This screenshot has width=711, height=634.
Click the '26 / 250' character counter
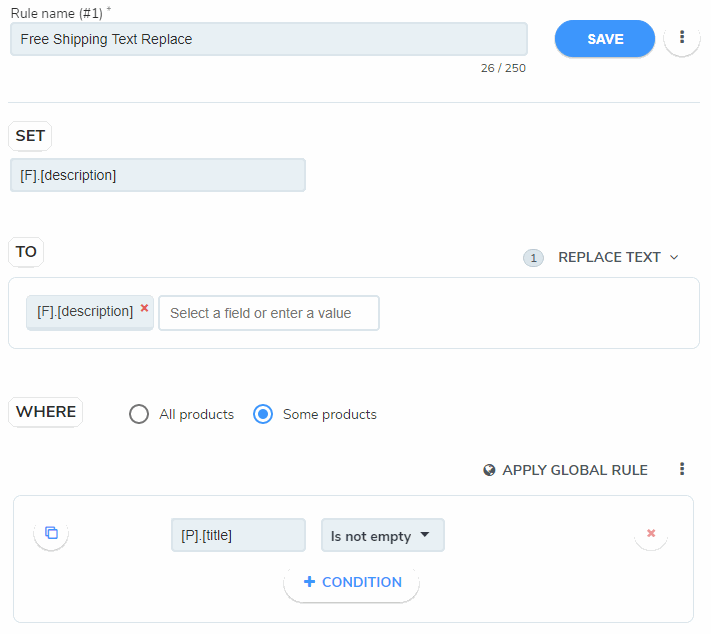[503, 68]
